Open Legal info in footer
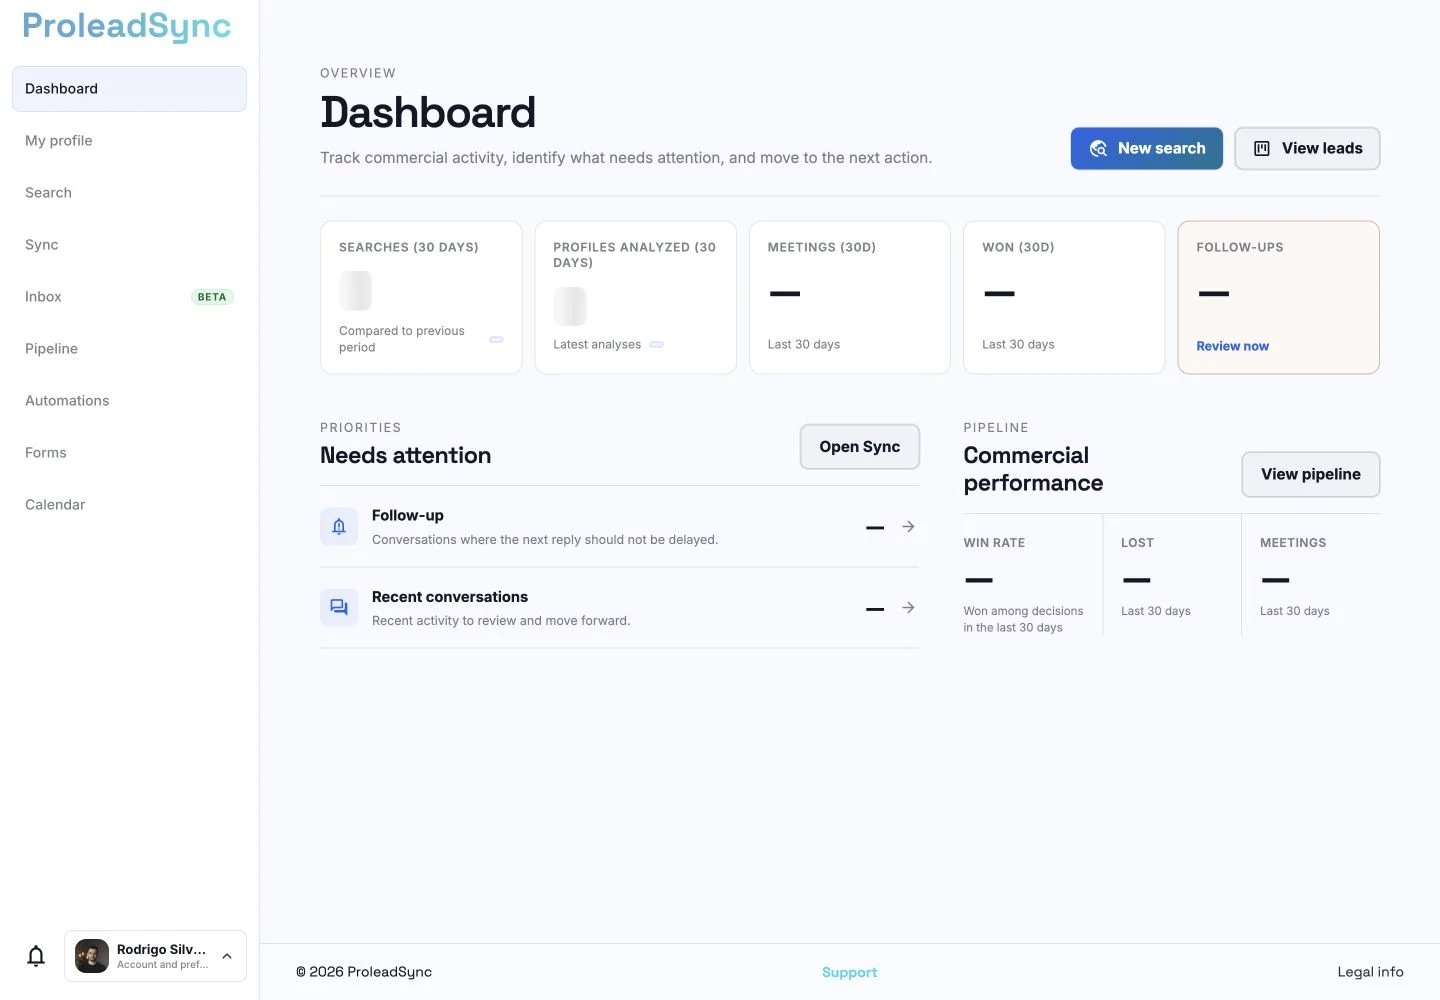This screenshot has height=1000, width=1440. click(1370, 972)
